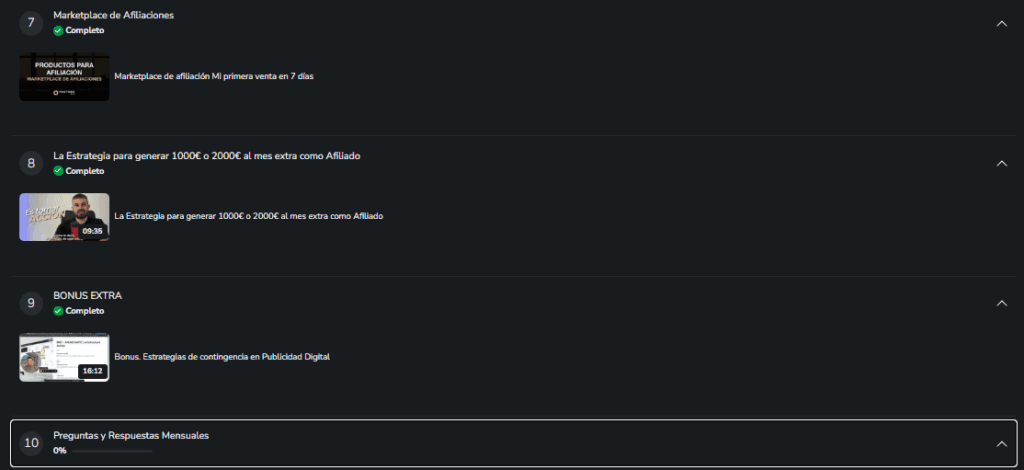Toggle Preguntas y Respuestas Mensuales chevron

(x=1001, y=443)
